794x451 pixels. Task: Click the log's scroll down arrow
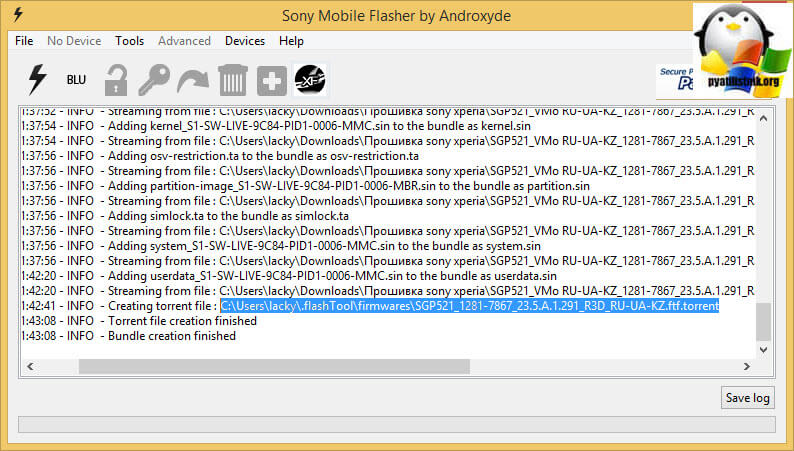pos(764,350)
